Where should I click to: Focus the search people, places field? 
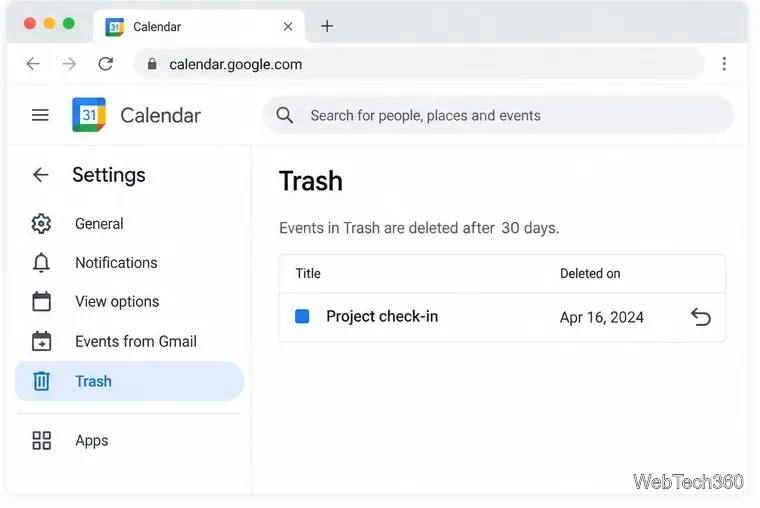[498, 115]
